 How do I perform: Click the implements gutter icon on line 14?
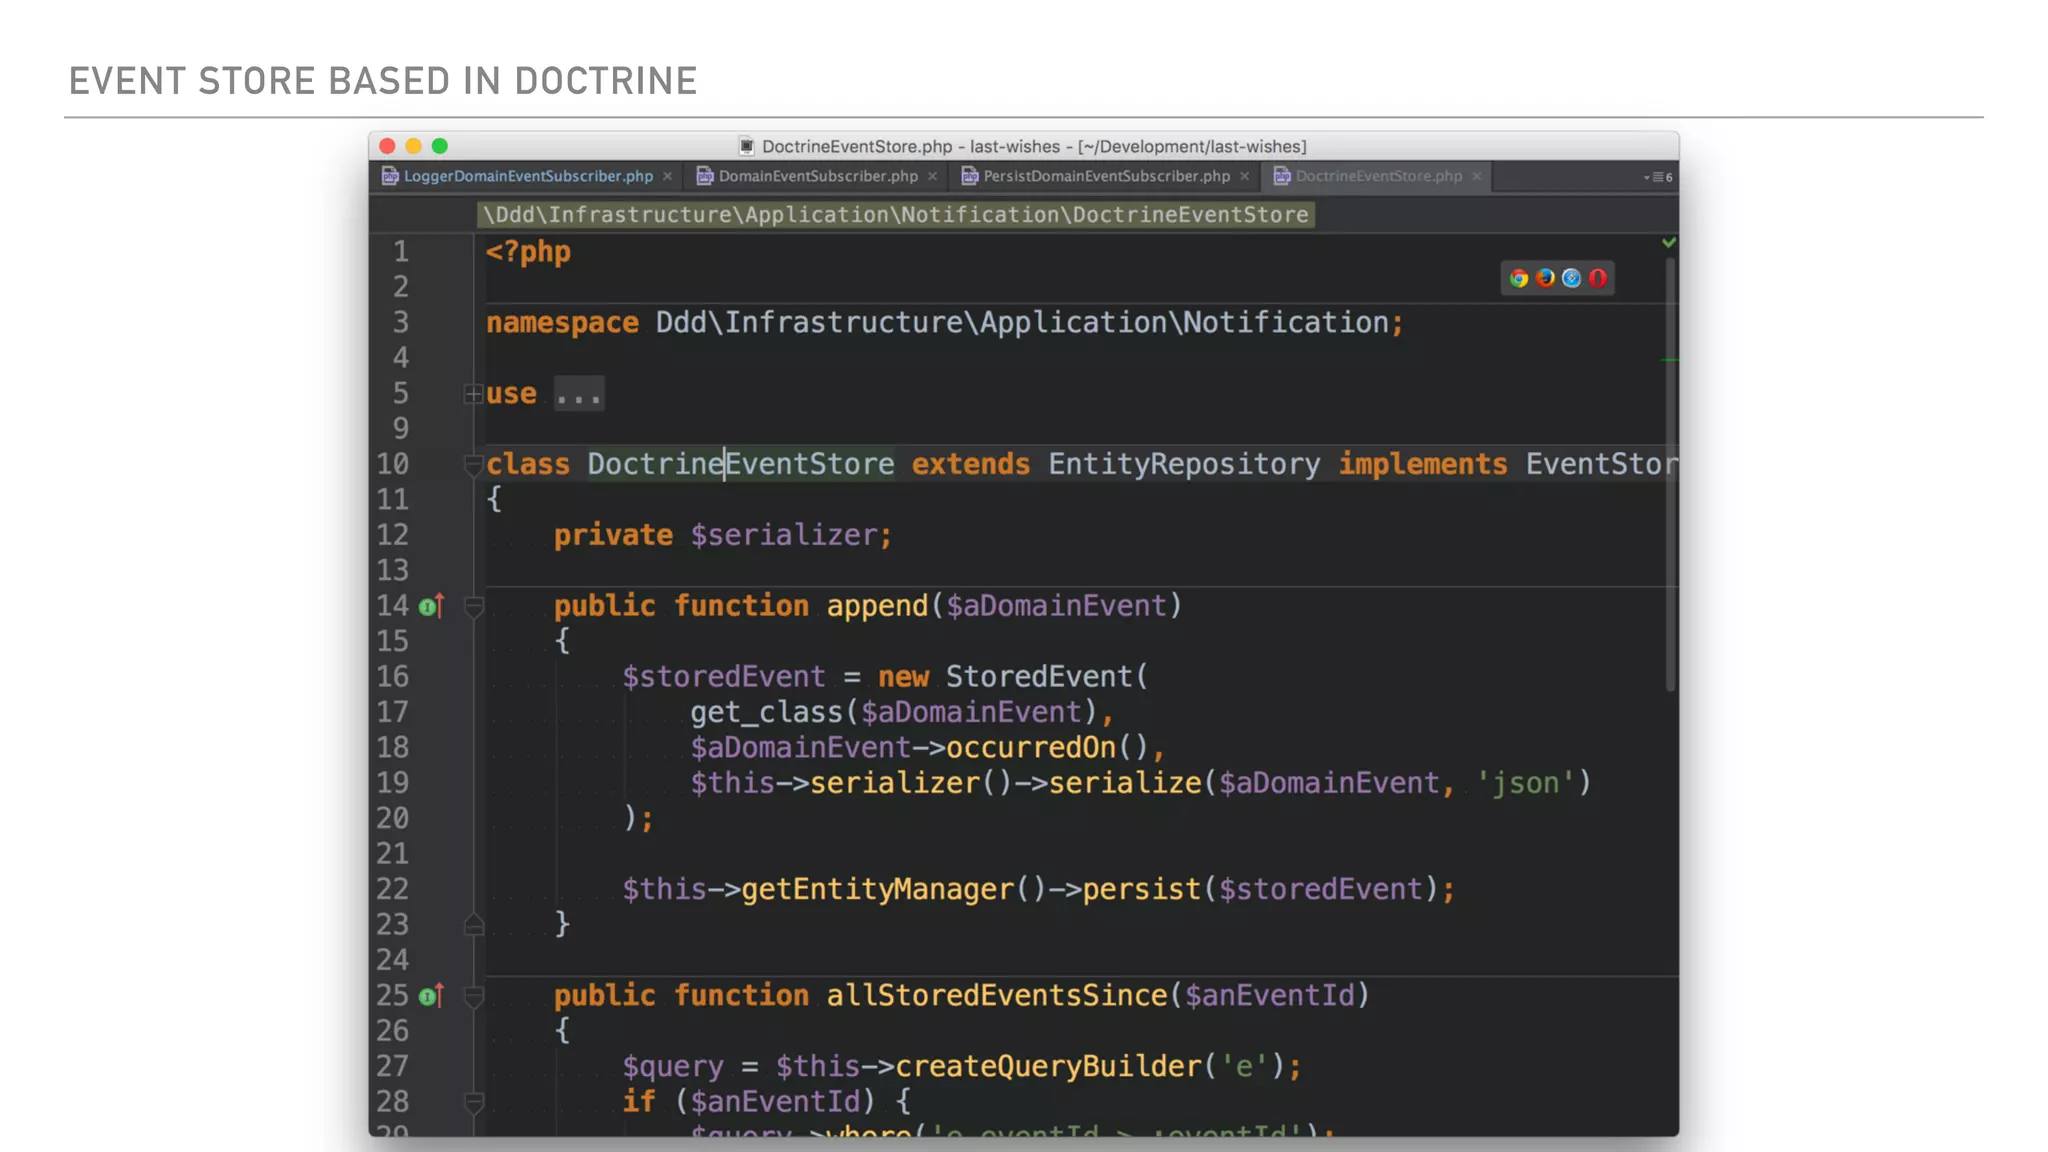[x=431, y=606]
